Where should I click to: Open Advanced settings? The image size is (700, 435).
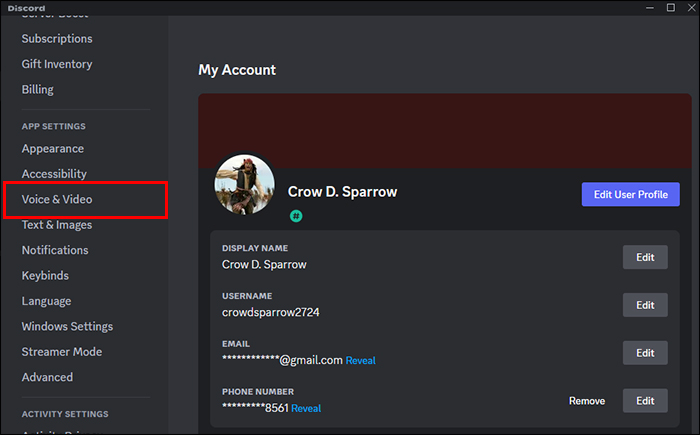[x=47, y=377]
